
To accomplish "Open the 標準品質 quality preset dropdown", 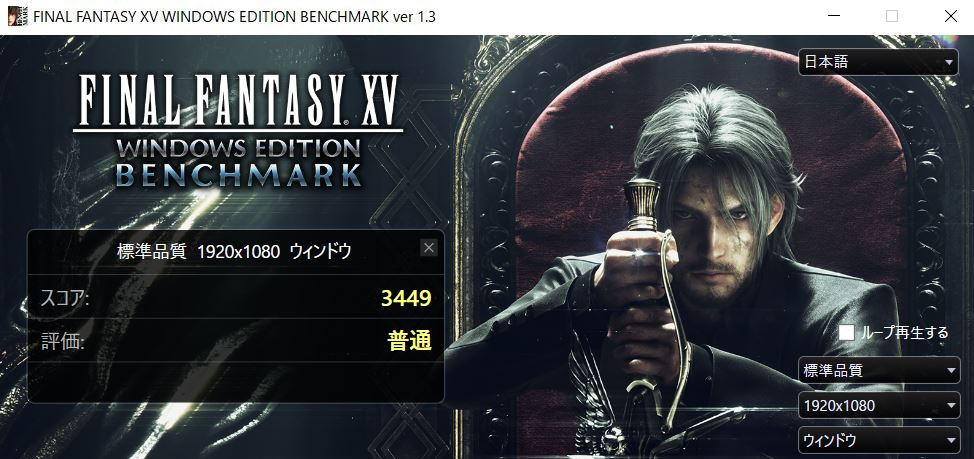I will coord(880,371).
